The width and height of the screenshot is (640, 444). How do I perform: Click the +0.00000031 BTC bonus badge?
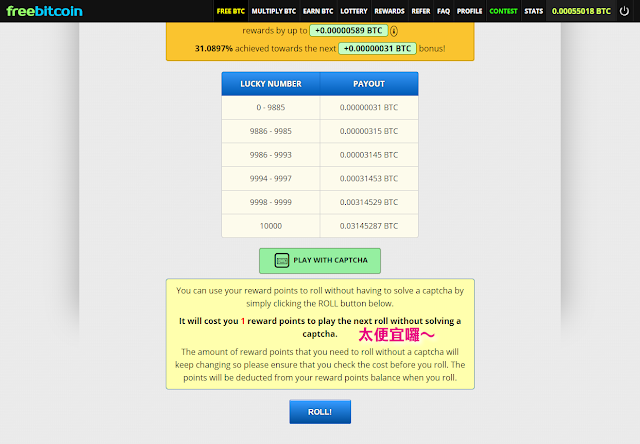[x=377, y=49]
